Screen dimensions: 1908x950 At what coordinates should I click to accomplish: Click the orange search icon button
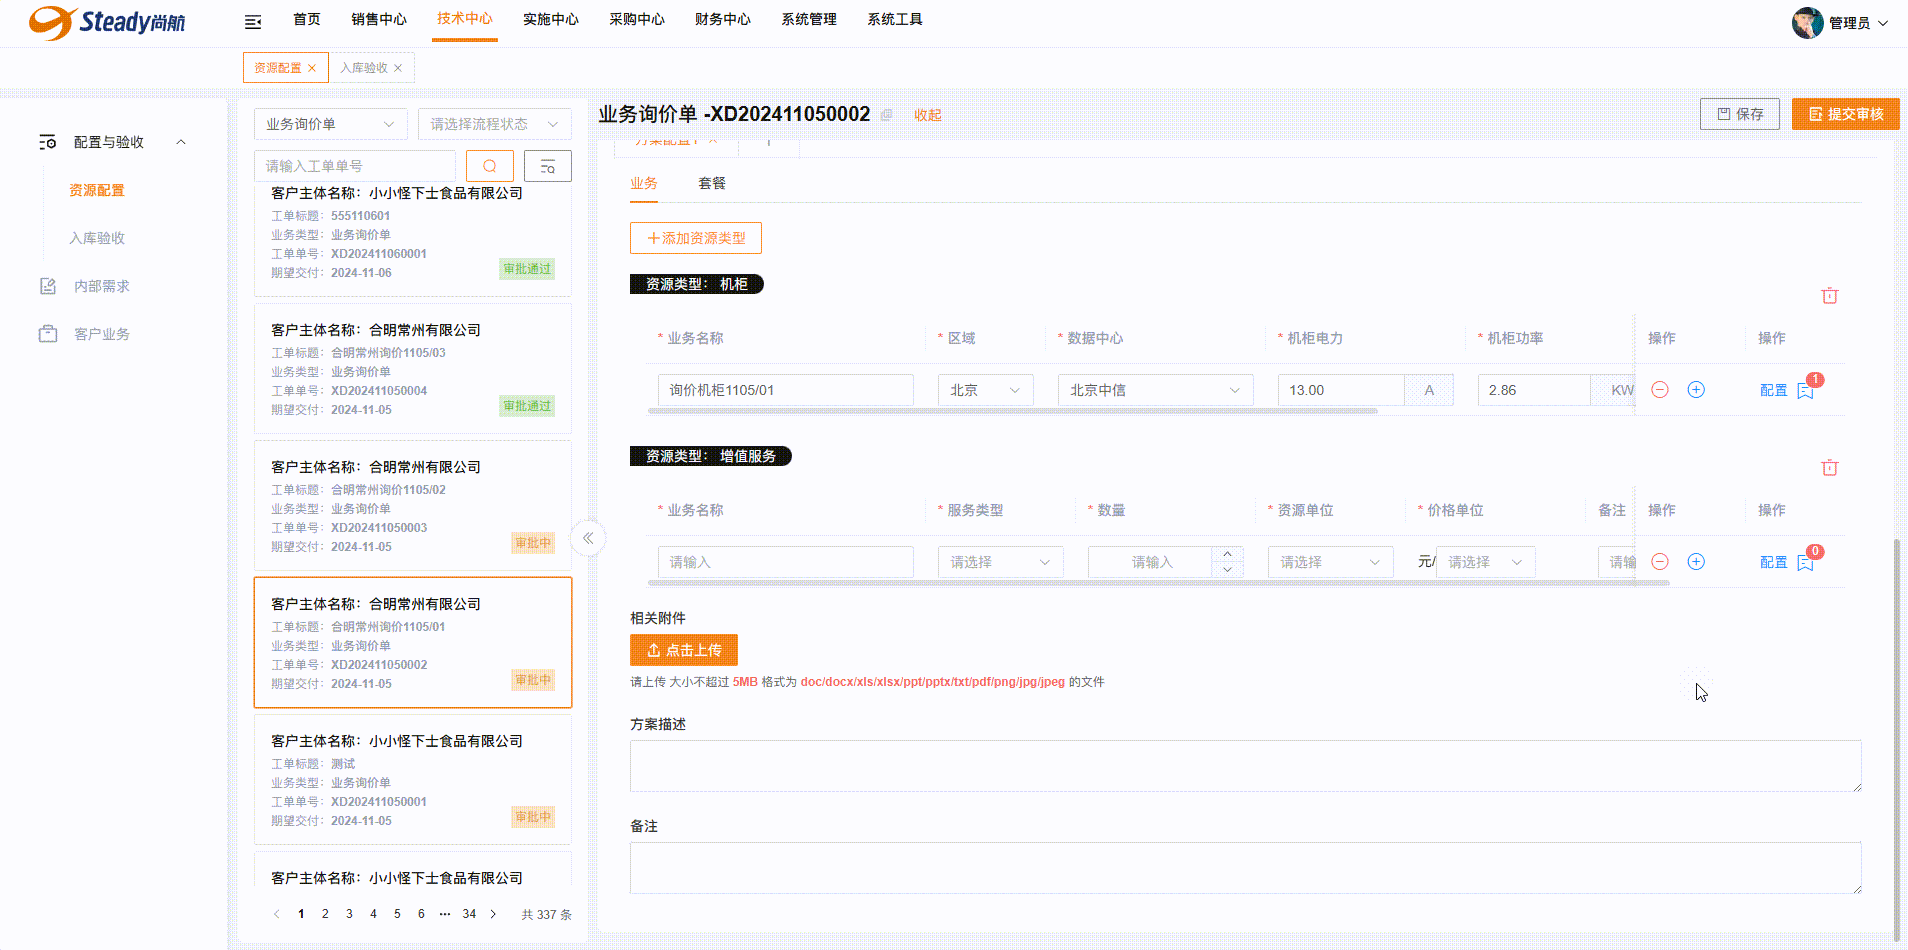tap(490, 166)
